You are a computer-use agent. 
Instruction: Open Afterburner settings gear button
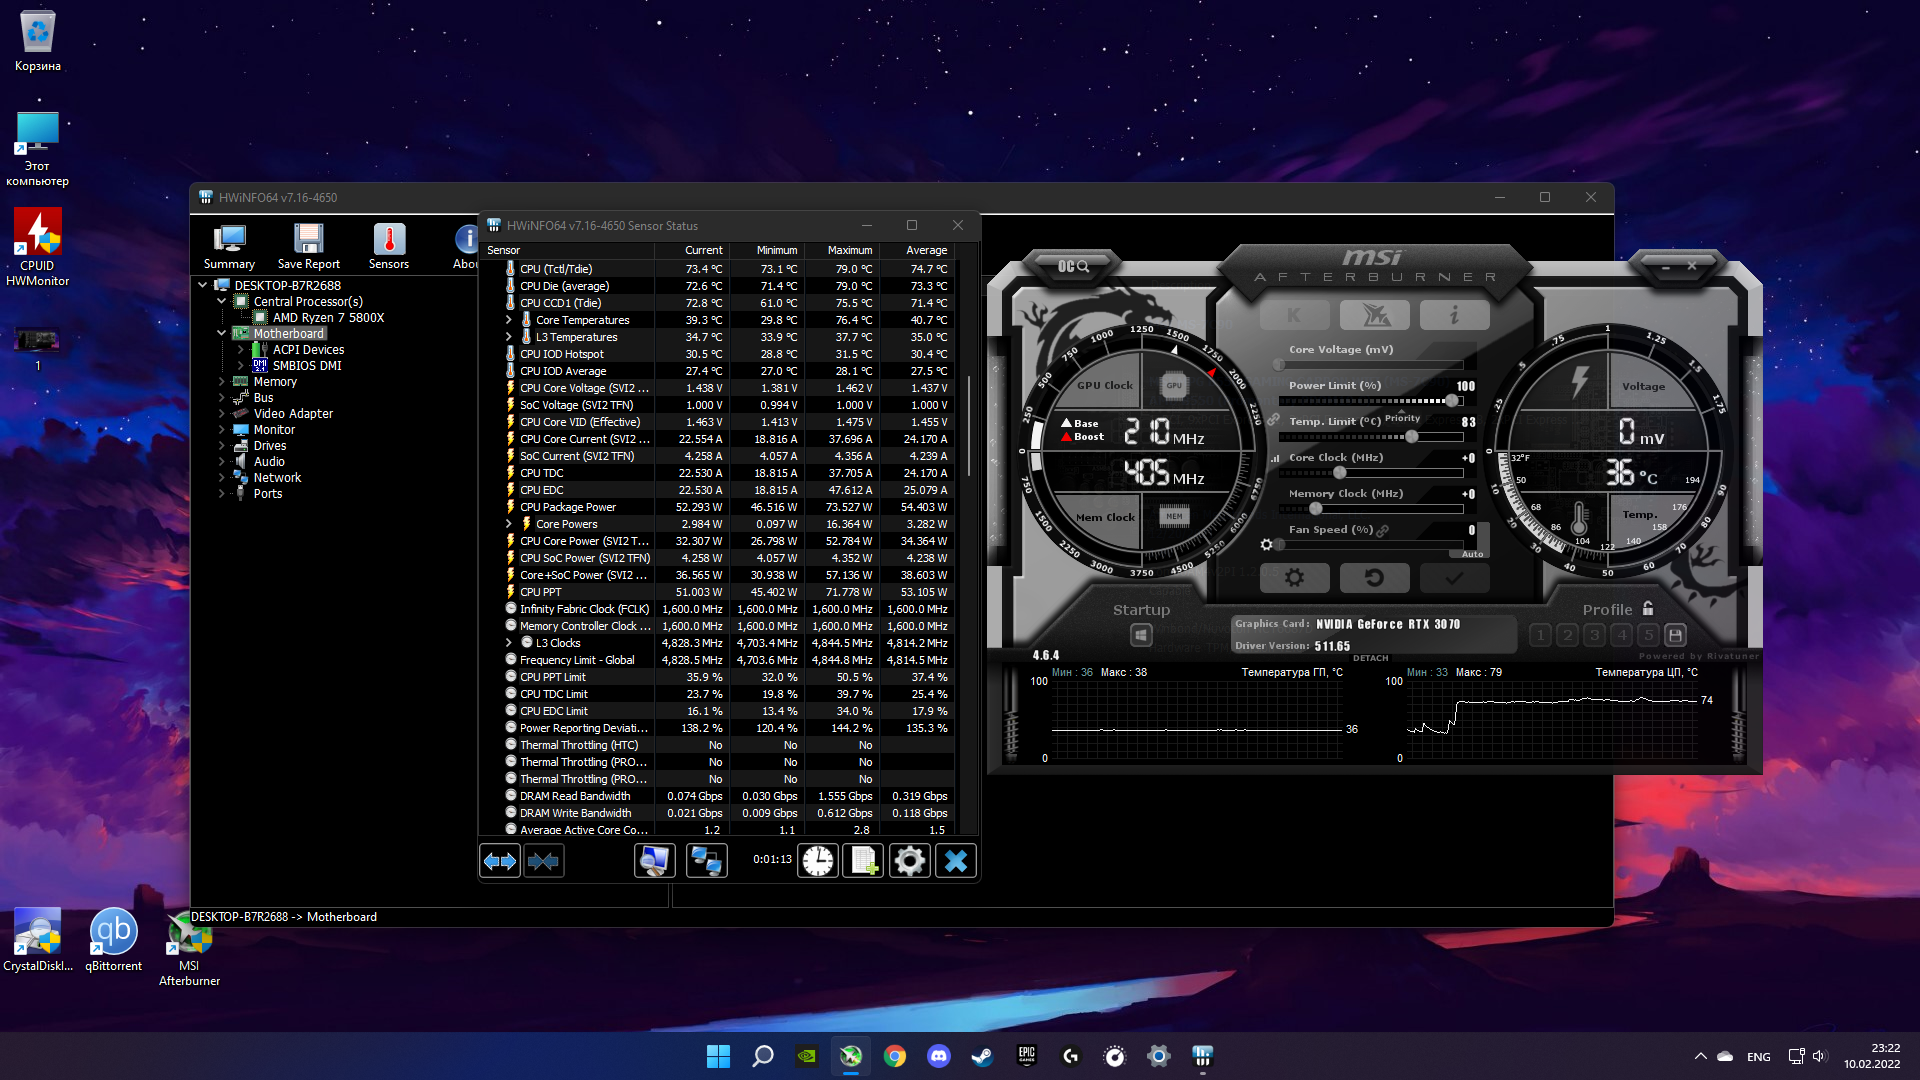pos(1294,578)
